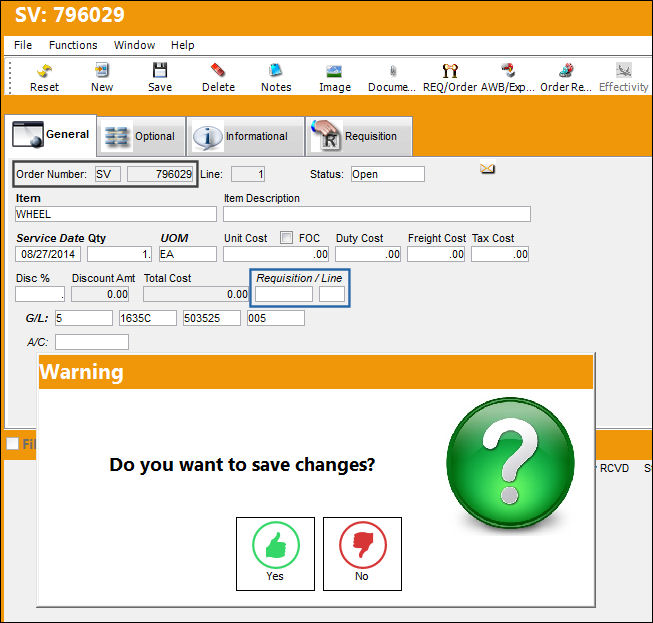
Task: Click the UOM field showing EA
Action: (x=188, y=254)
